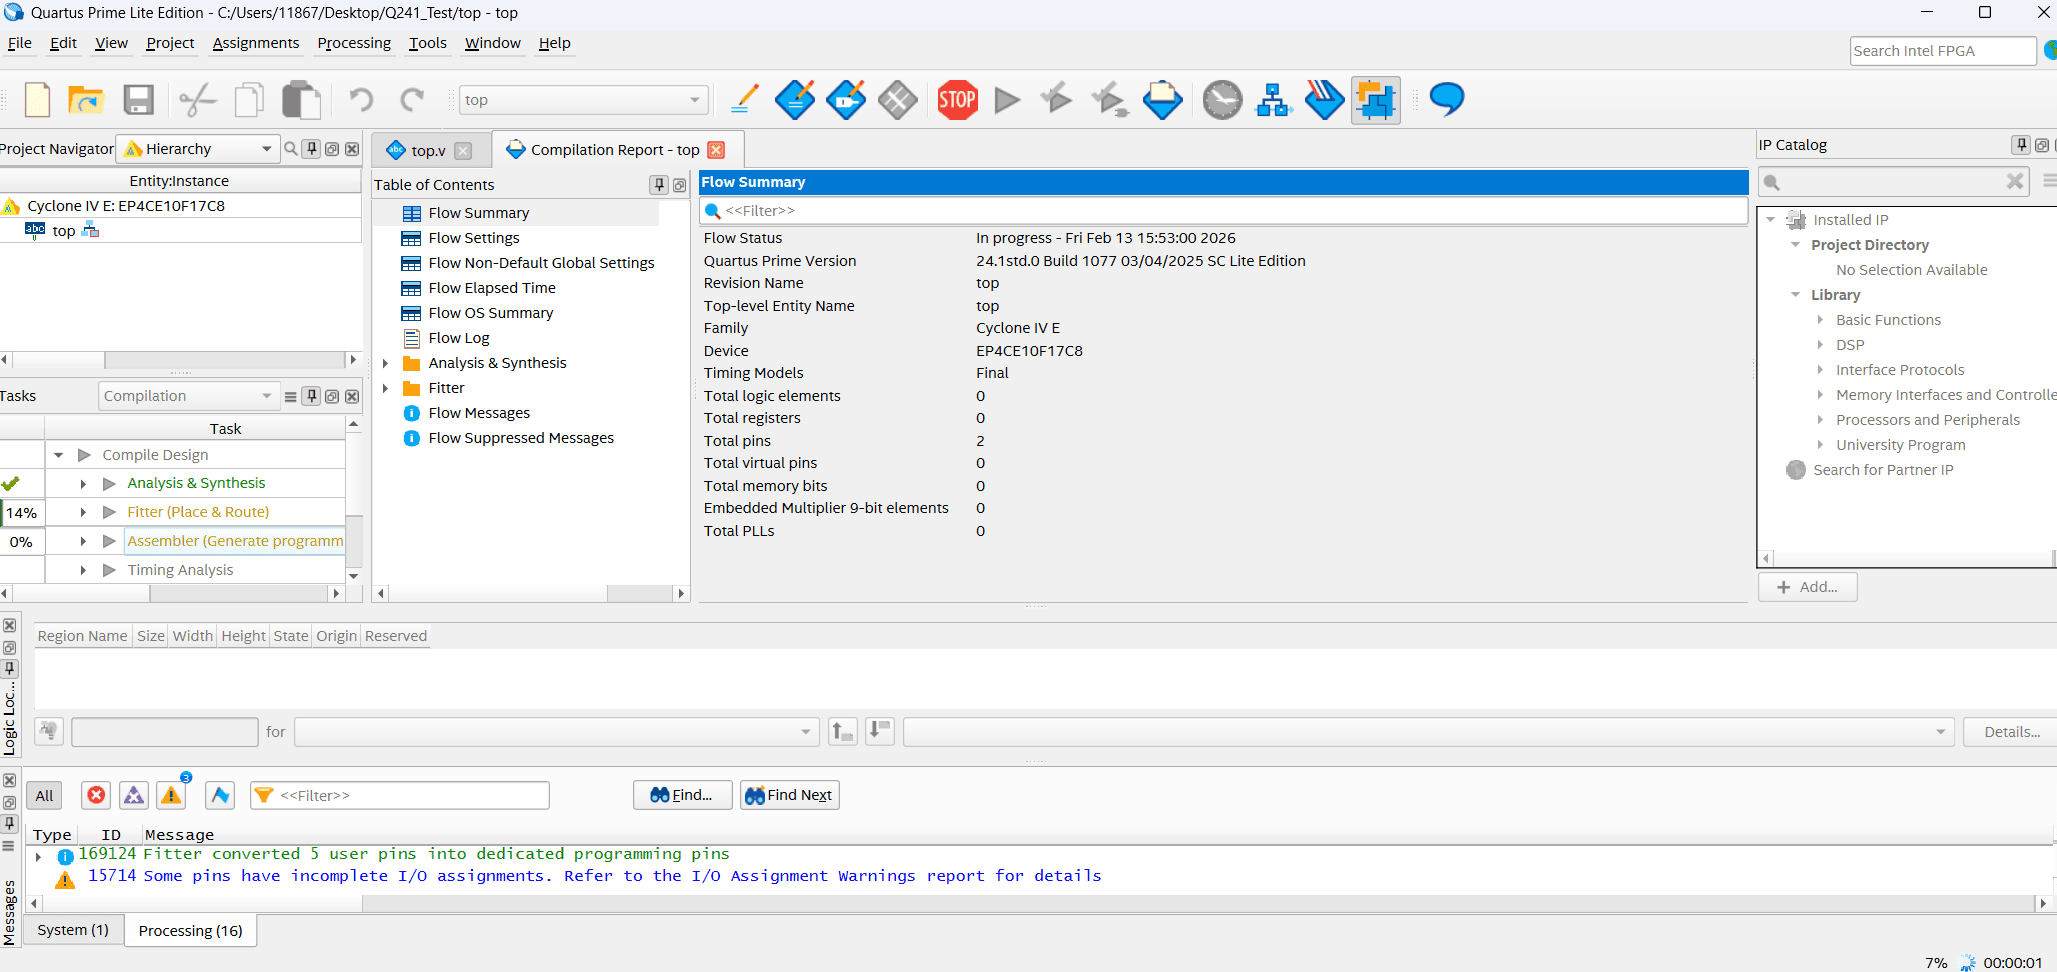Click the red STOP processing icon
Image resolution: width=2057 pixels, height=972 pixels.
(957, 100)
